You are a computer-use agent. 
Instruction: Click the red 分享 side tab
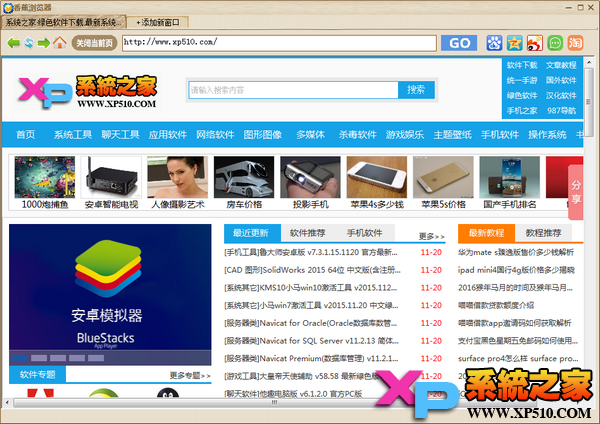576,192
